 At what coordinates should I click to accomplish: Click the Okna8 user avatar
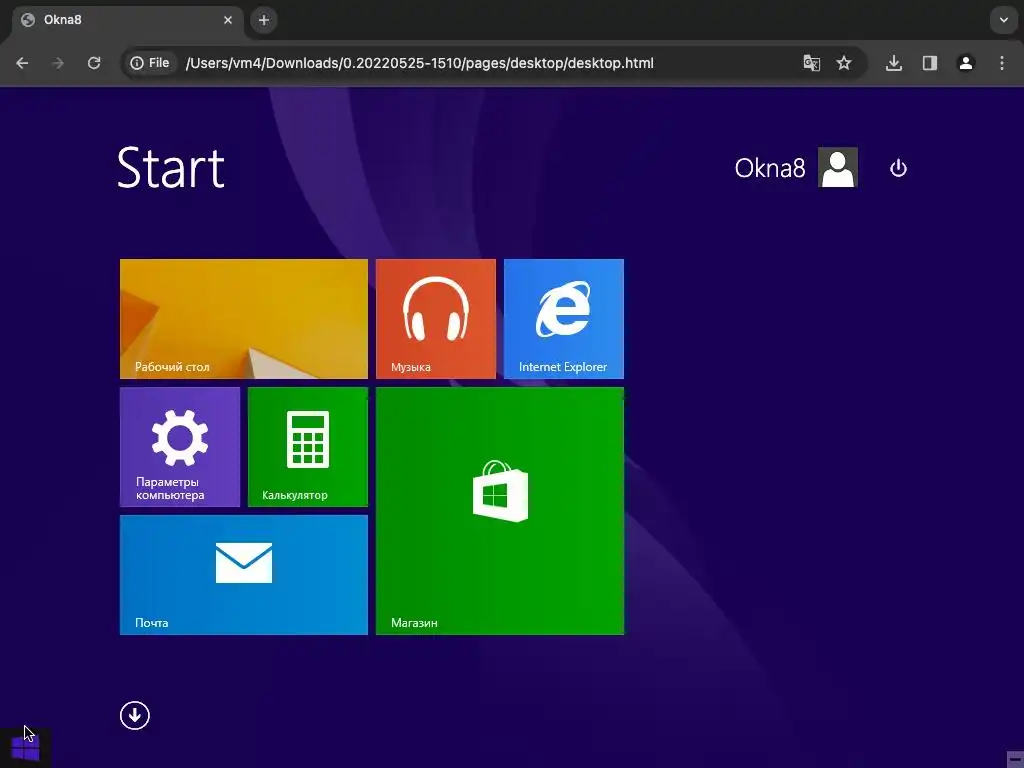tap(838, 168)
